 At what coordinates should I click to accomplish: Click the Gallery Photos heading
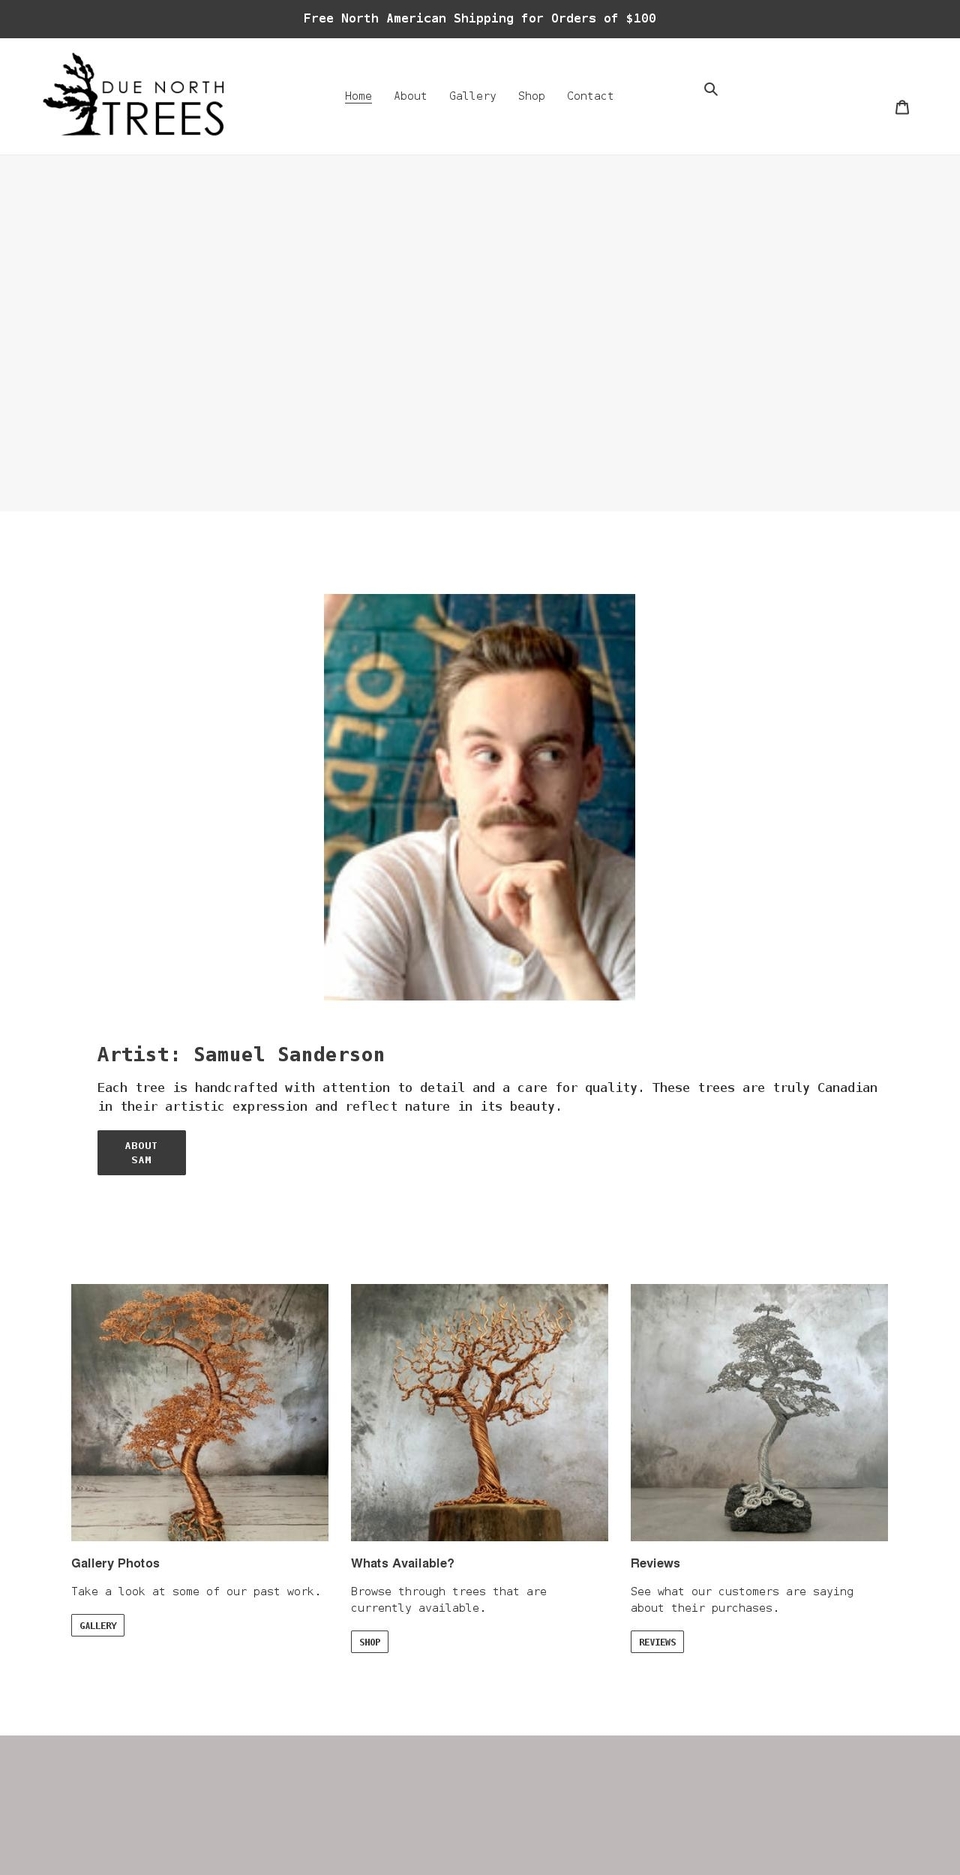point(115,1563)
